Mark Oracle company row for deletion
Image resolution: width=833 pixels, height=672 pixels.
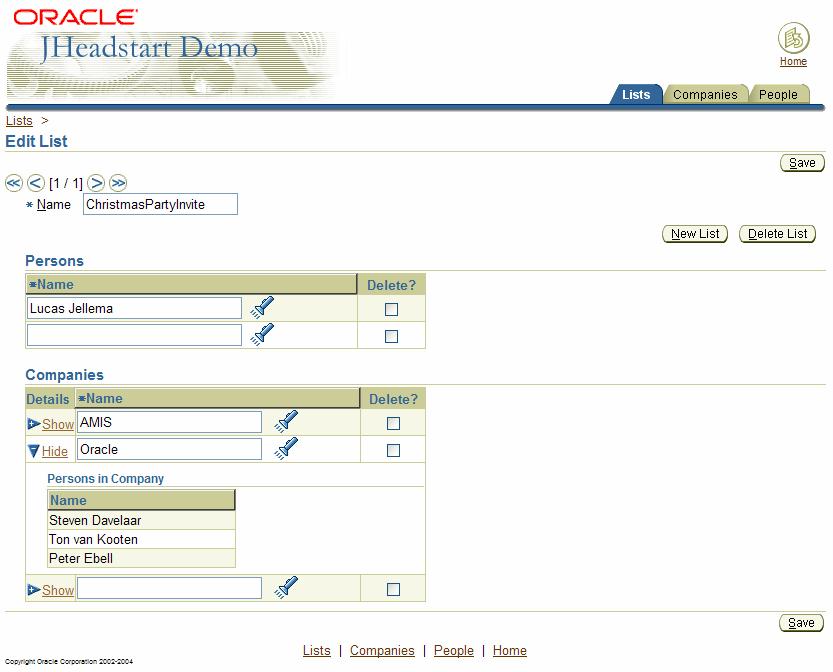point(393,451)
